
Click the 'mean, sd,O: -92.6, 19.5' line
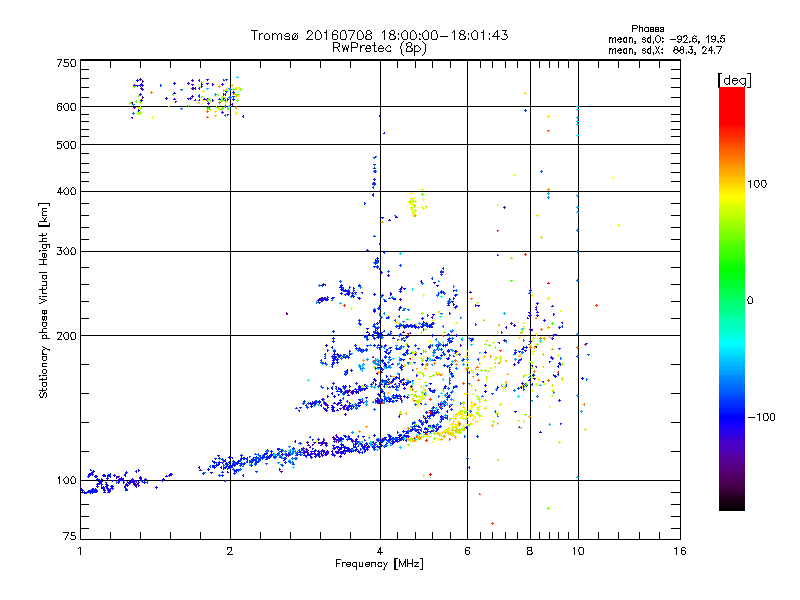coord(666,39)
